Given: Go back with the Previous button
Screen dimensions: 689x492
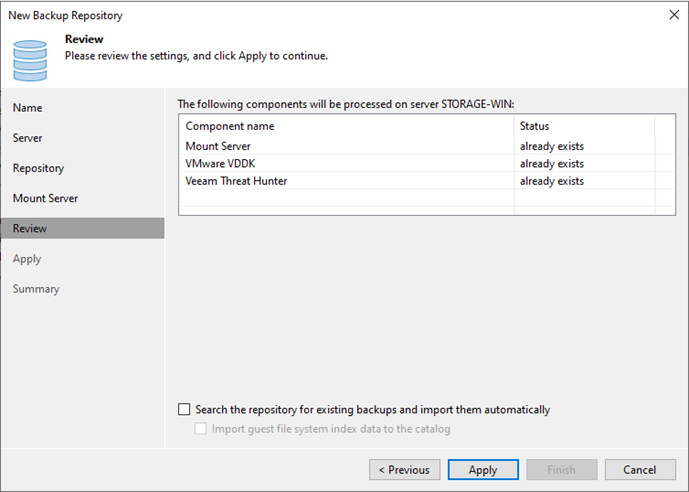Looking at the screenshot, I should click(x=405, y=470).
